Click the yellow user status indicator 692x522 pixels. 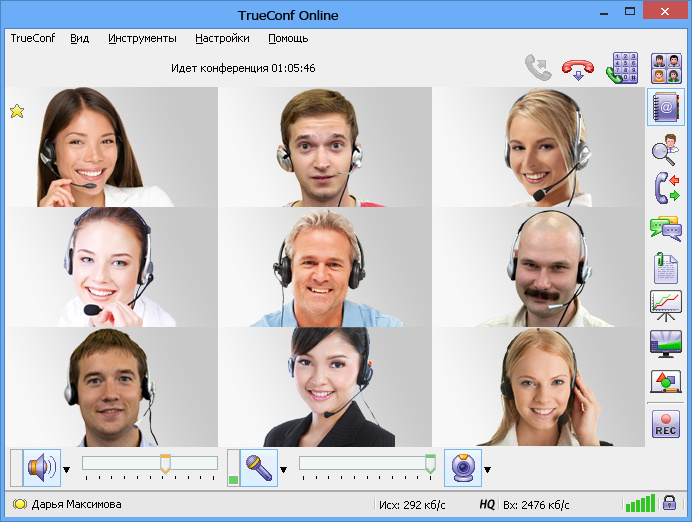coord(19,504)
